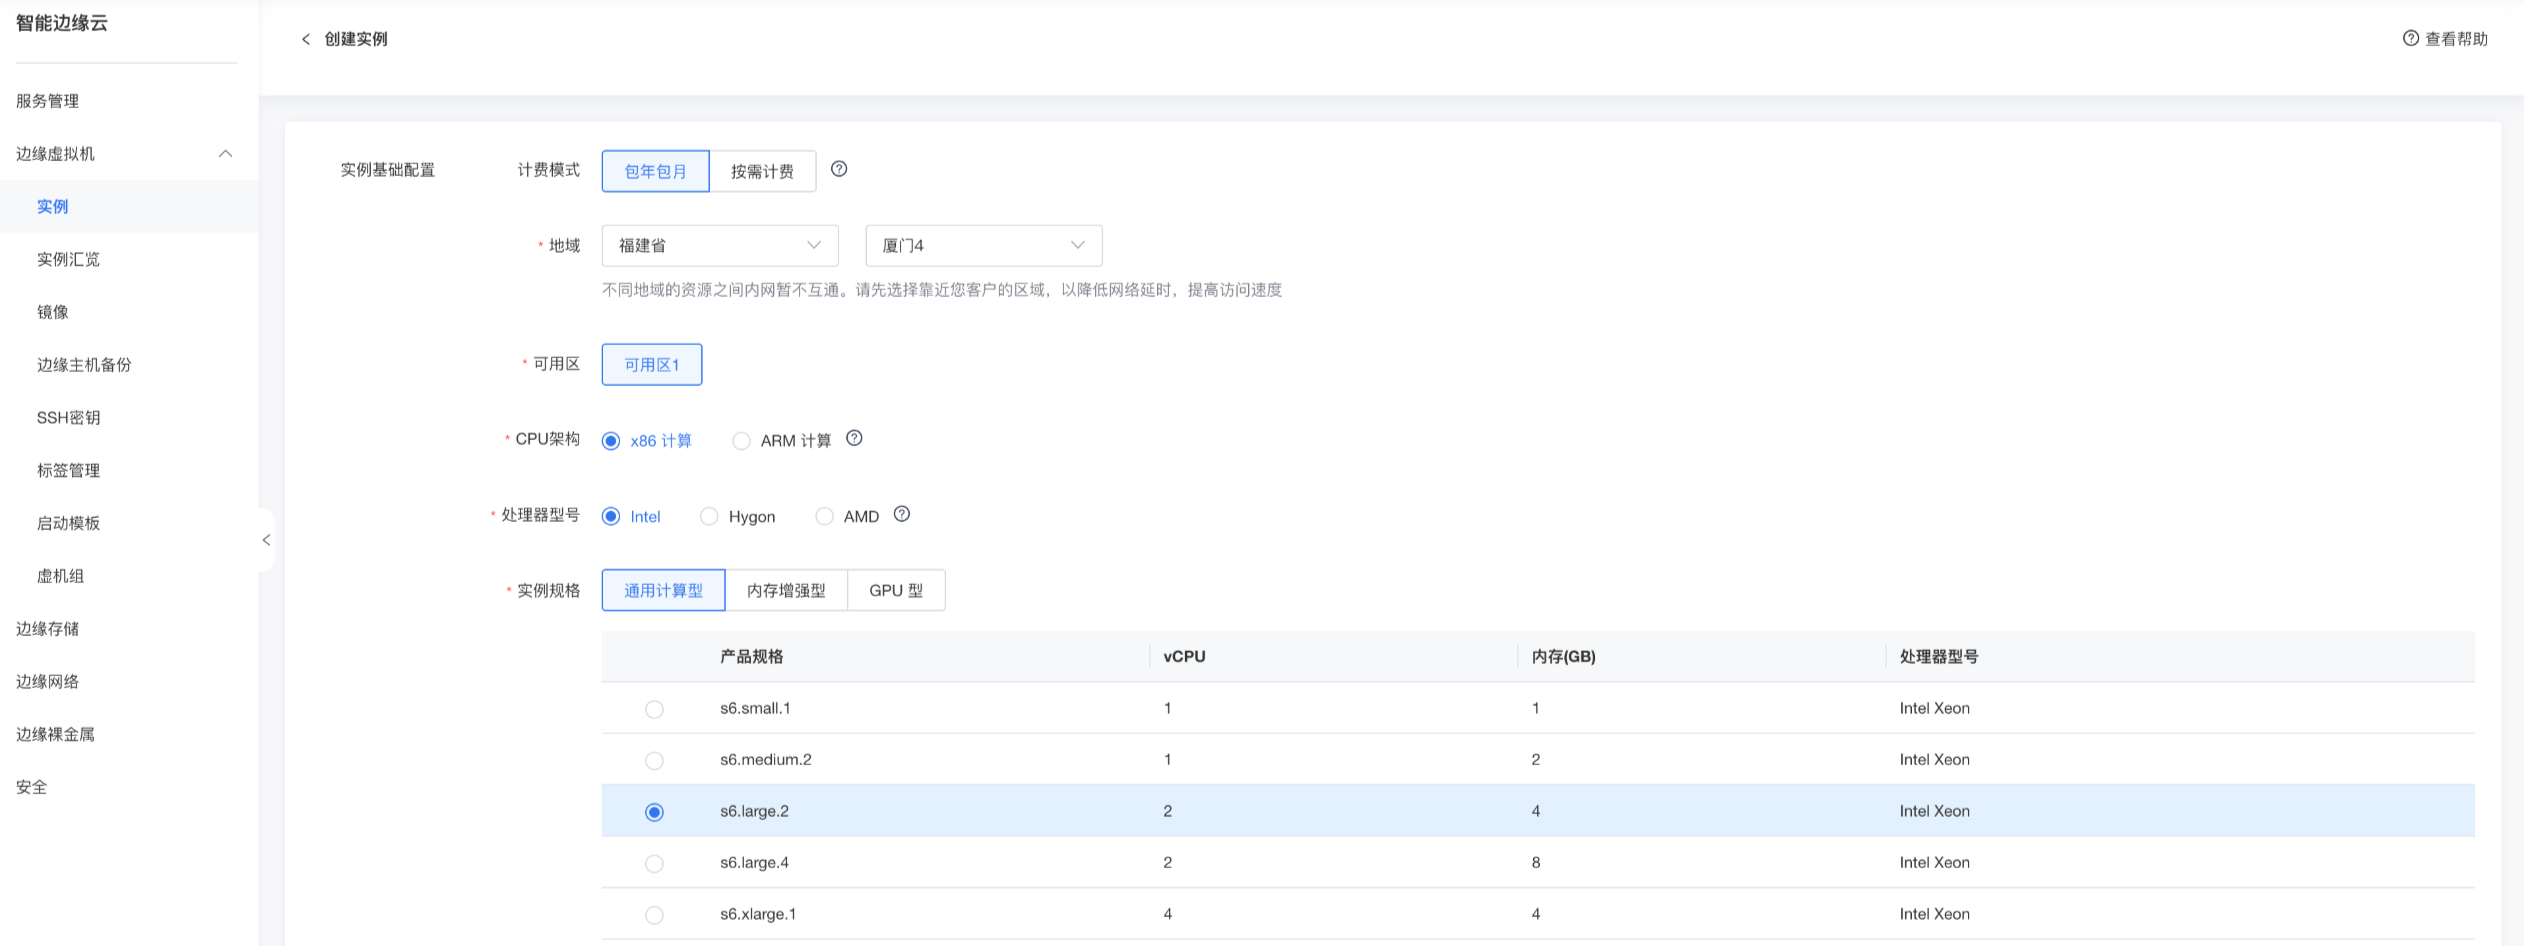Choose 按需计费 billing mode
2524x946 pixels.
[762, 171]
